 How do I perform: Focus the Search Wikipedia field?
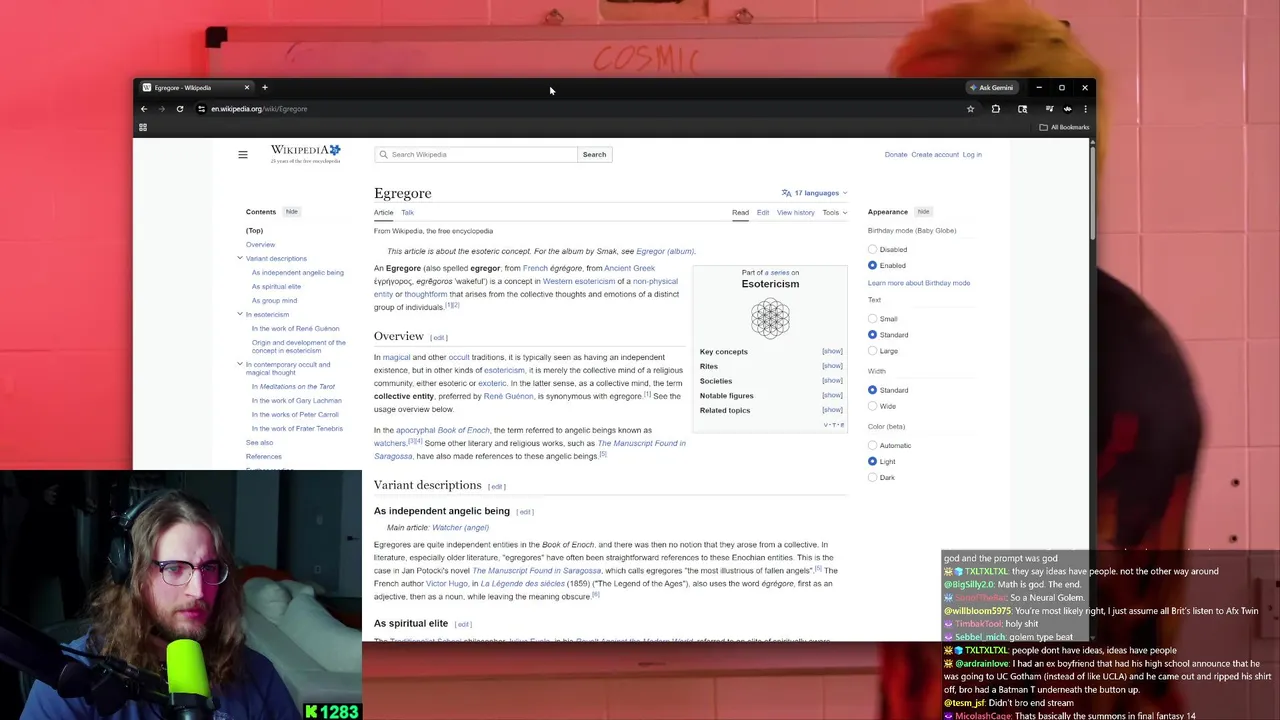(476, 155)
